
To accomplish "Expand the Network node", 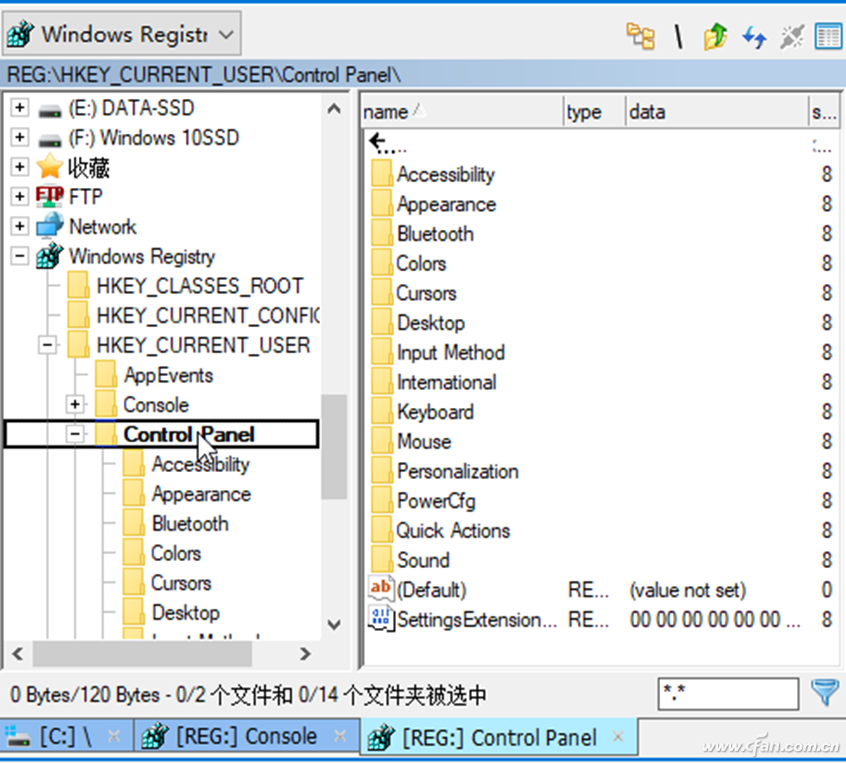I will click(x=19, y=226).
